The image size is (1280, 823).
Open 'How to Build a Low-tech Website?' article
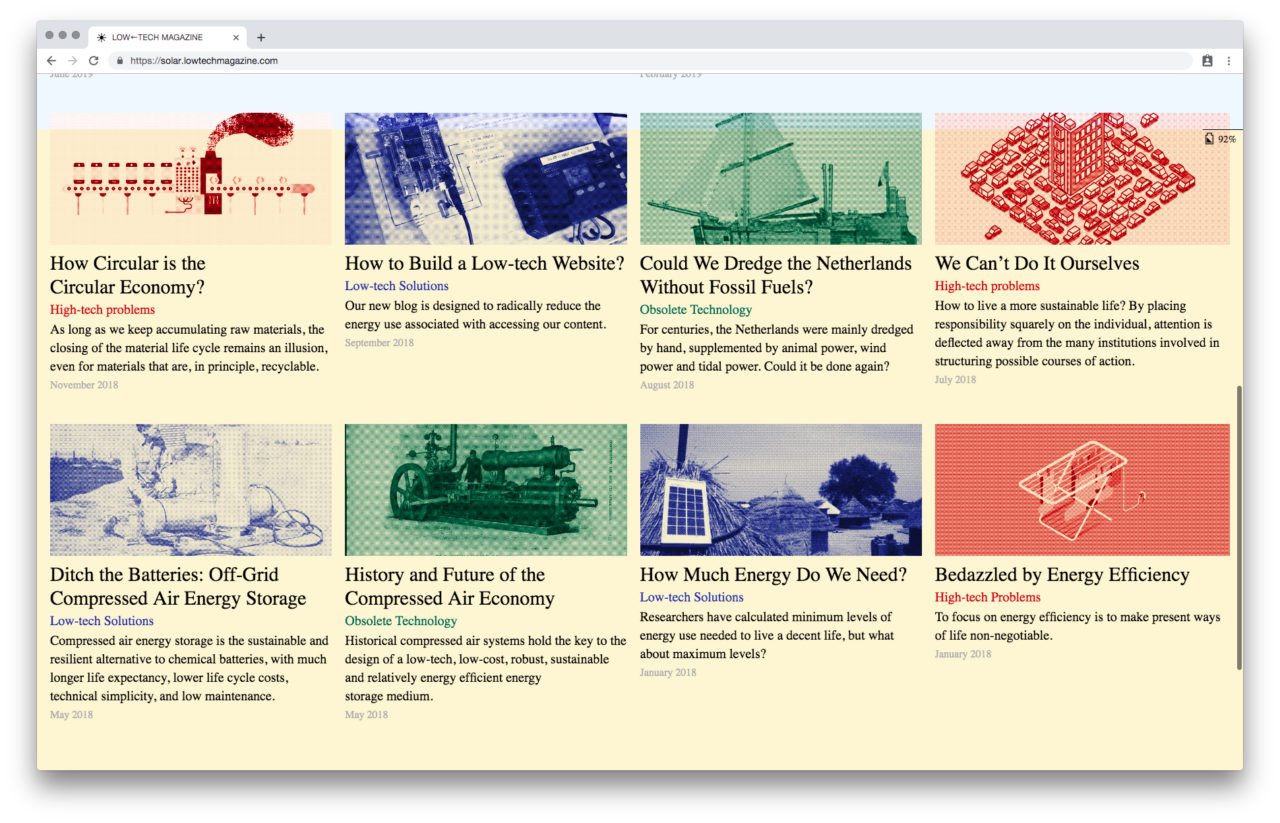coord(484,264)
